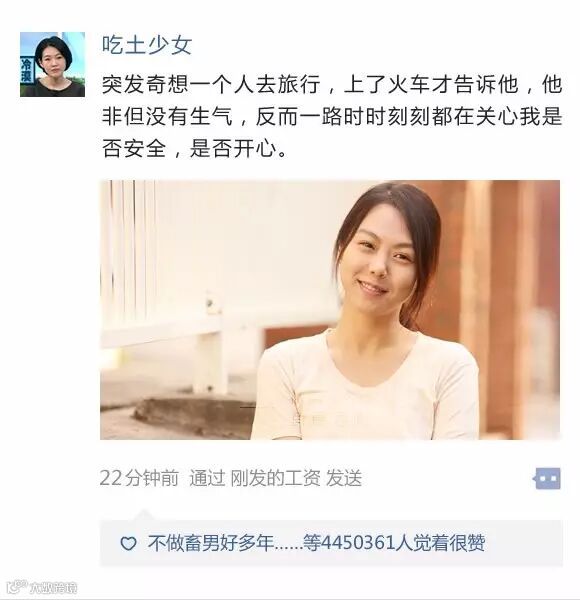
Task: Open the comment and like bubble icon
Action: pos(547,478)
